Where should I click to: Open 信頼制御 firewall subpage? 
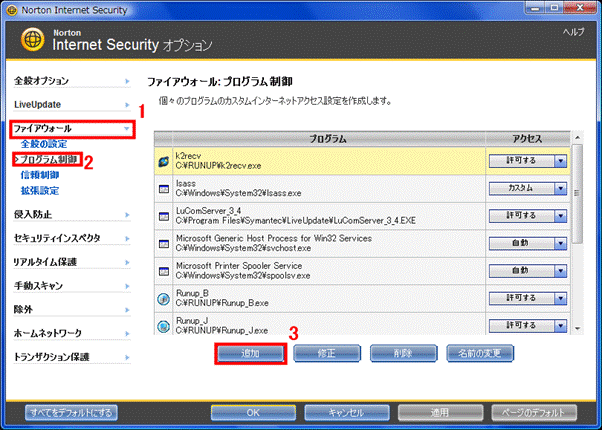[40, 175]
